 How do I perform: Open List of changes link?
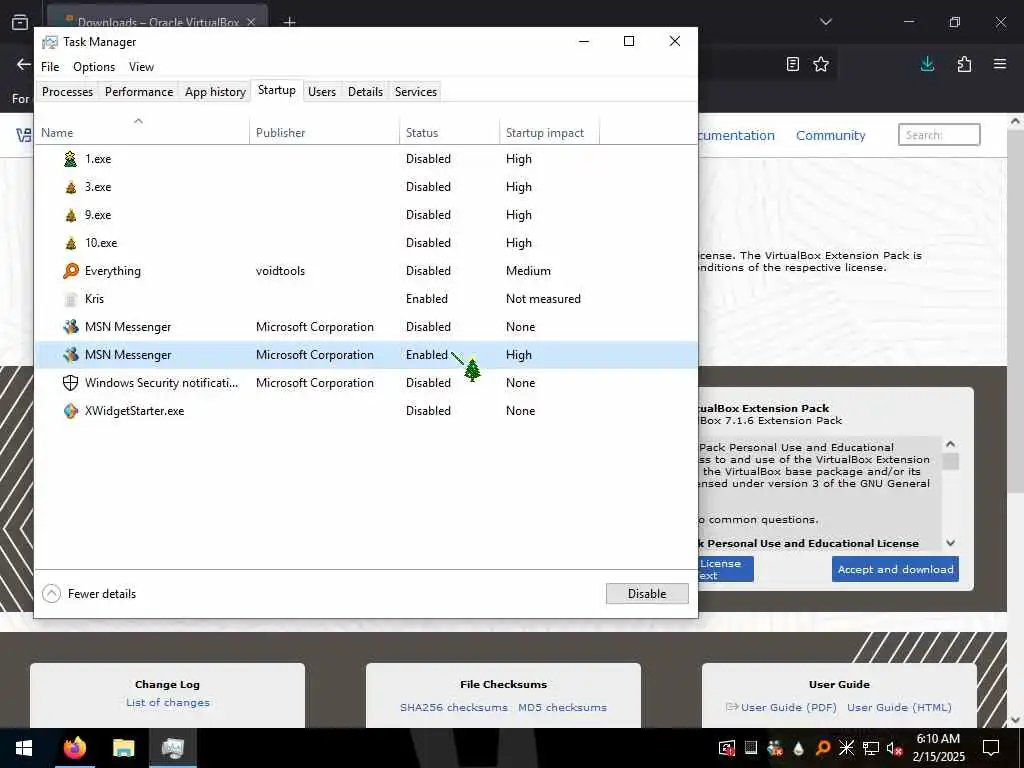click(x=168, y=703)
